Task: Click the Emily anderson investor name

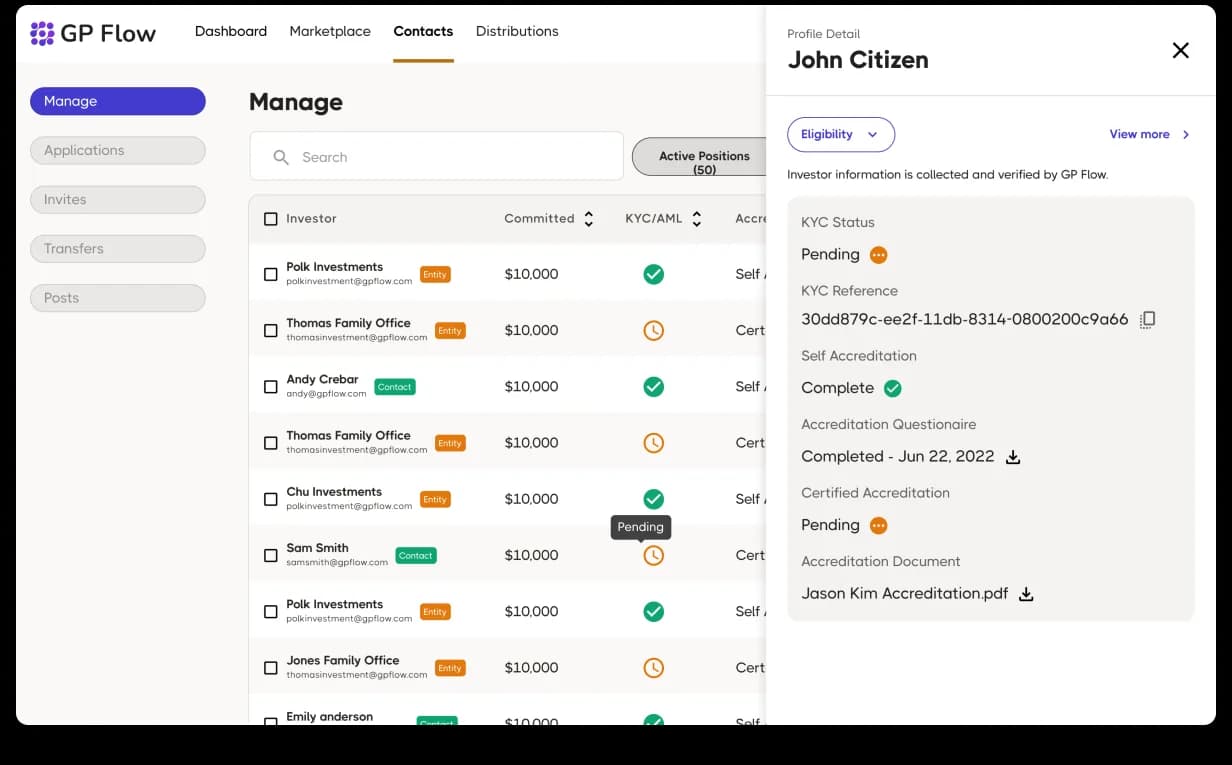Action: click(x=329, y=717)
